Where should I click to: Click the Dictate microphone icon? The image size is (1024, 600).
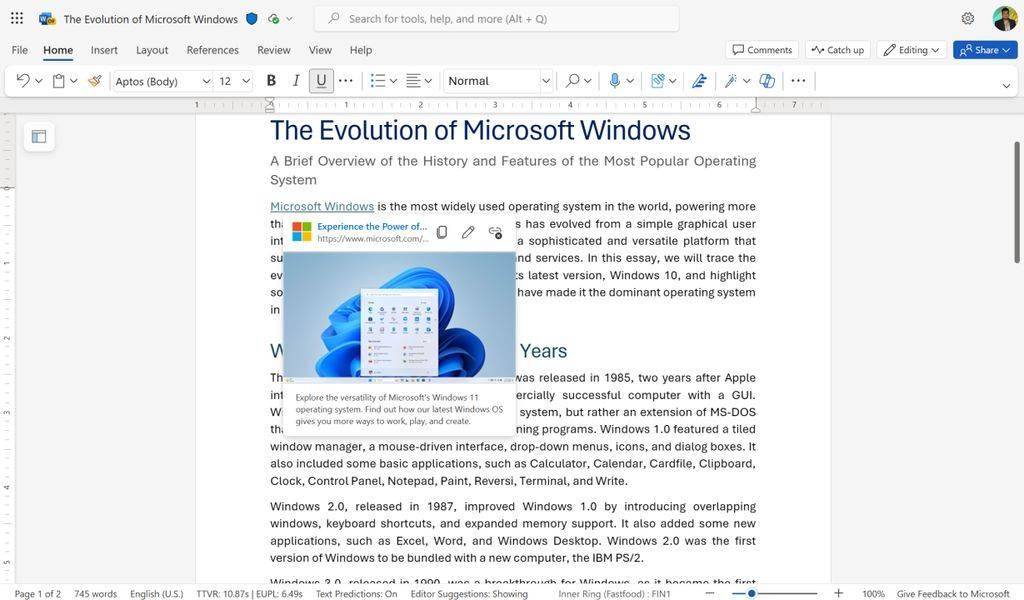pyautogui.click(x=614, y=81)
